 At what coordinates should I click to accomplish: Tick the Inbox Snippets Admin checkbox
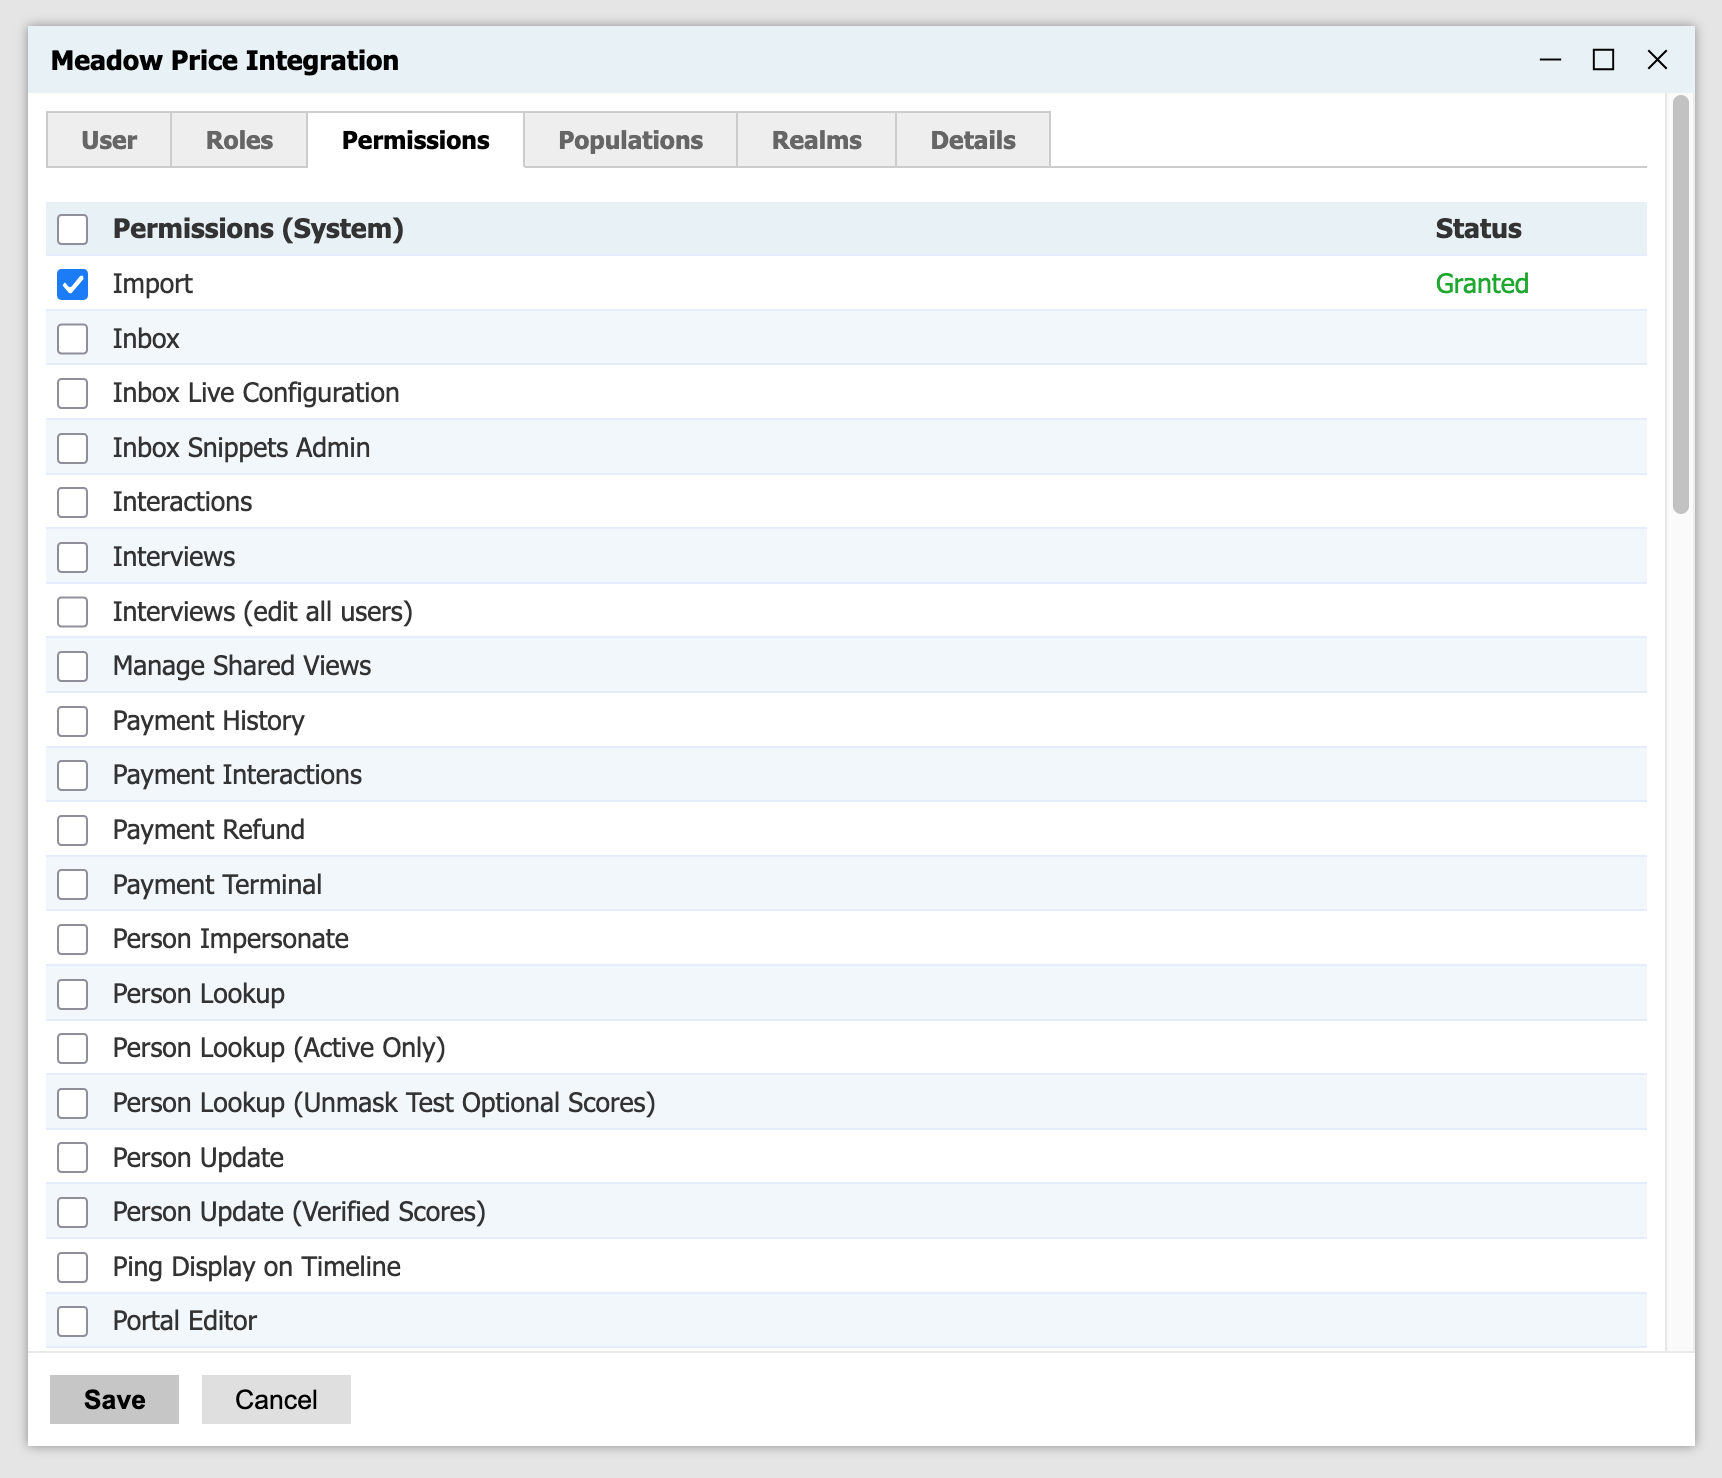tap(72, 448)
